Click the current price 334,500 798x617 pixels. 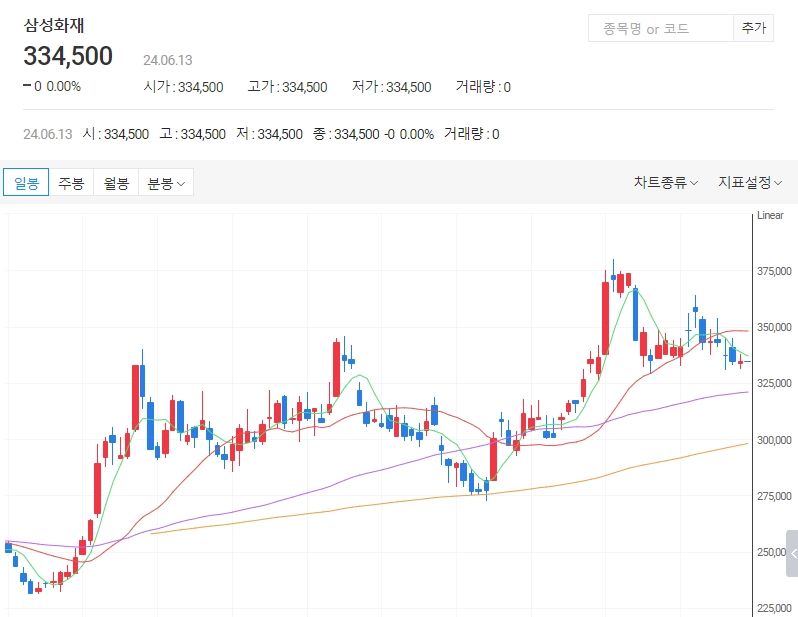68,56
